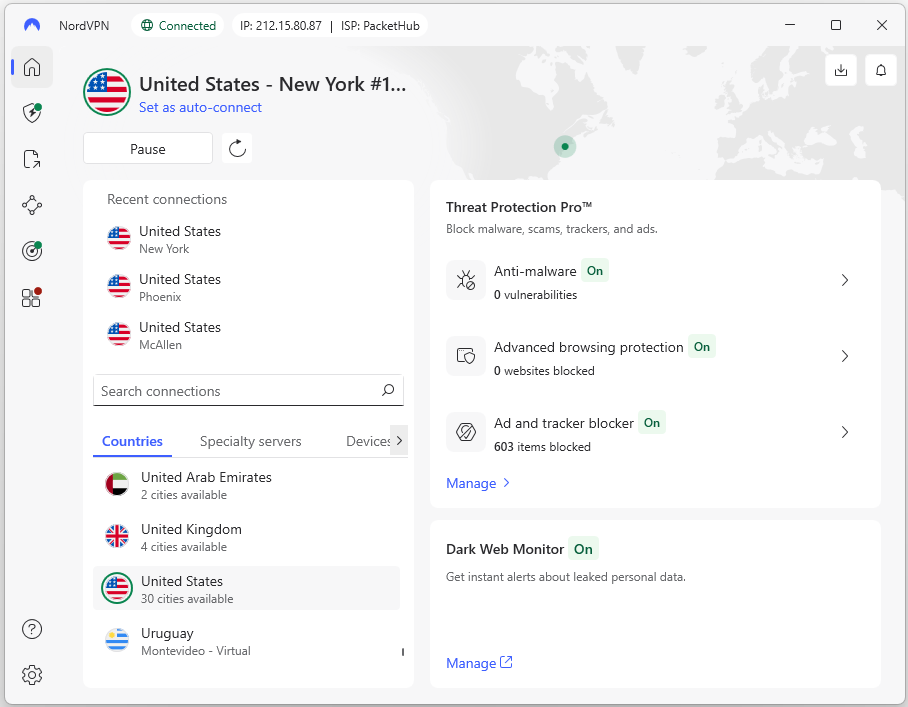Click the 0 websites blocked text
Viewport: 908px width, 707px height.
coord(544,371)
